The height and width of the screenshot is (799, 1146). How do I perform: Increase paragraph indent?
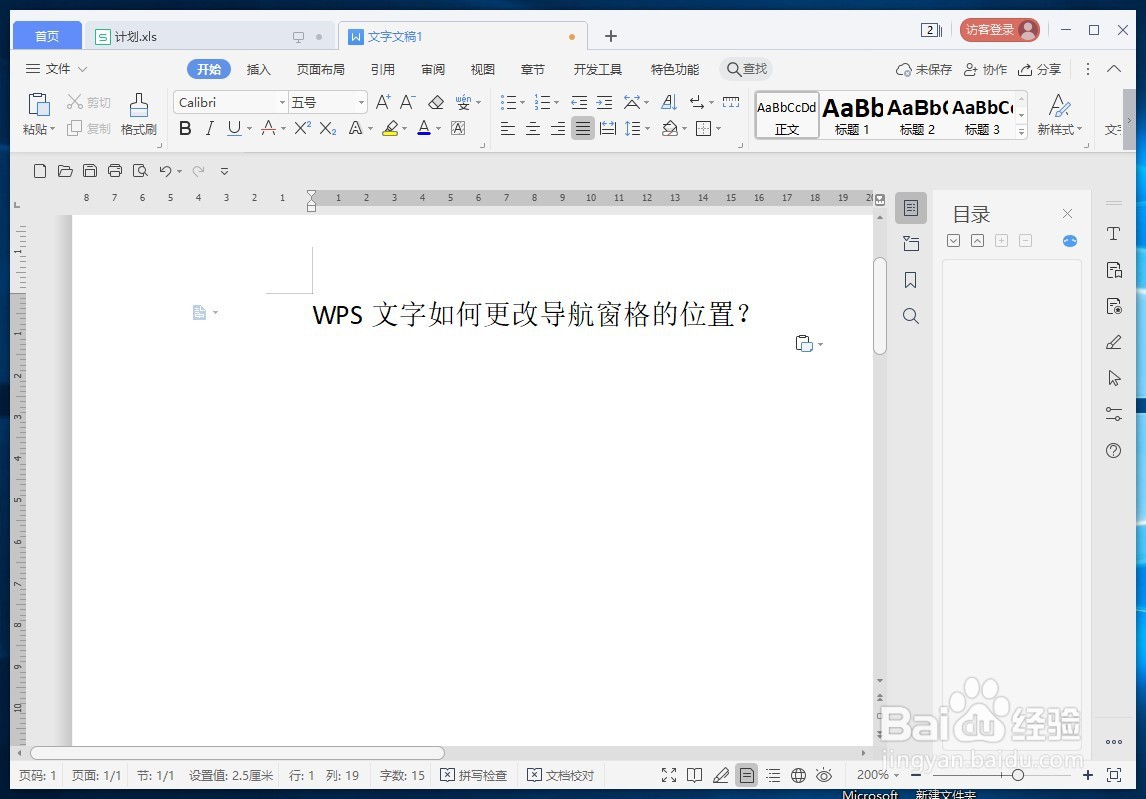[604, 102]
